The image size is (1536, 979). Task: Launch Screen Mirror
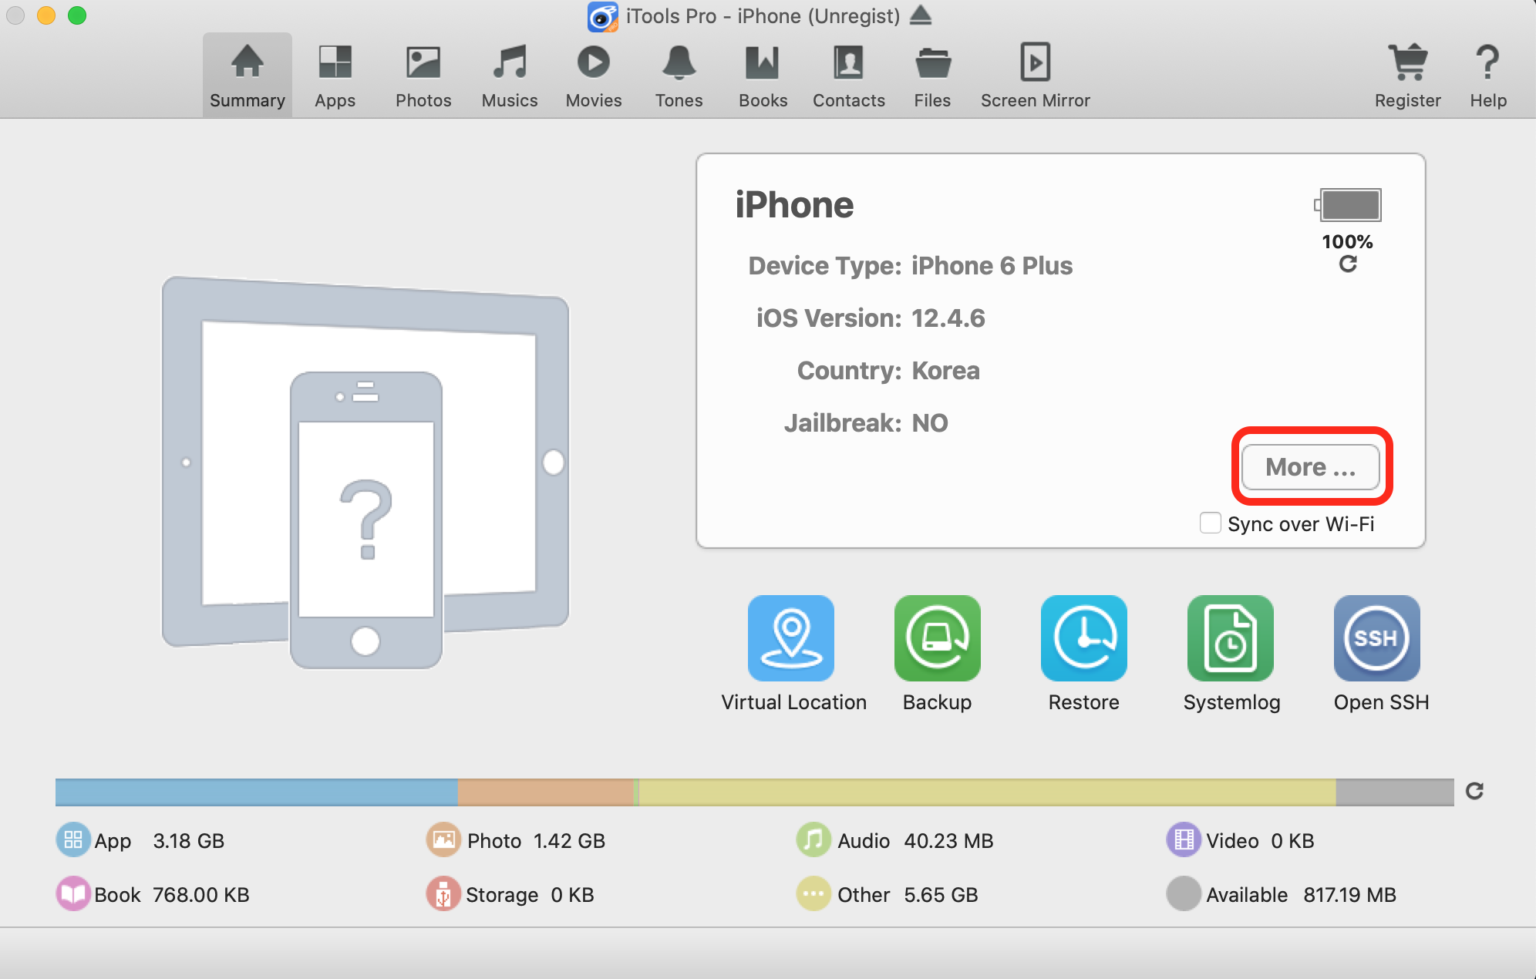click(1035, 74)
